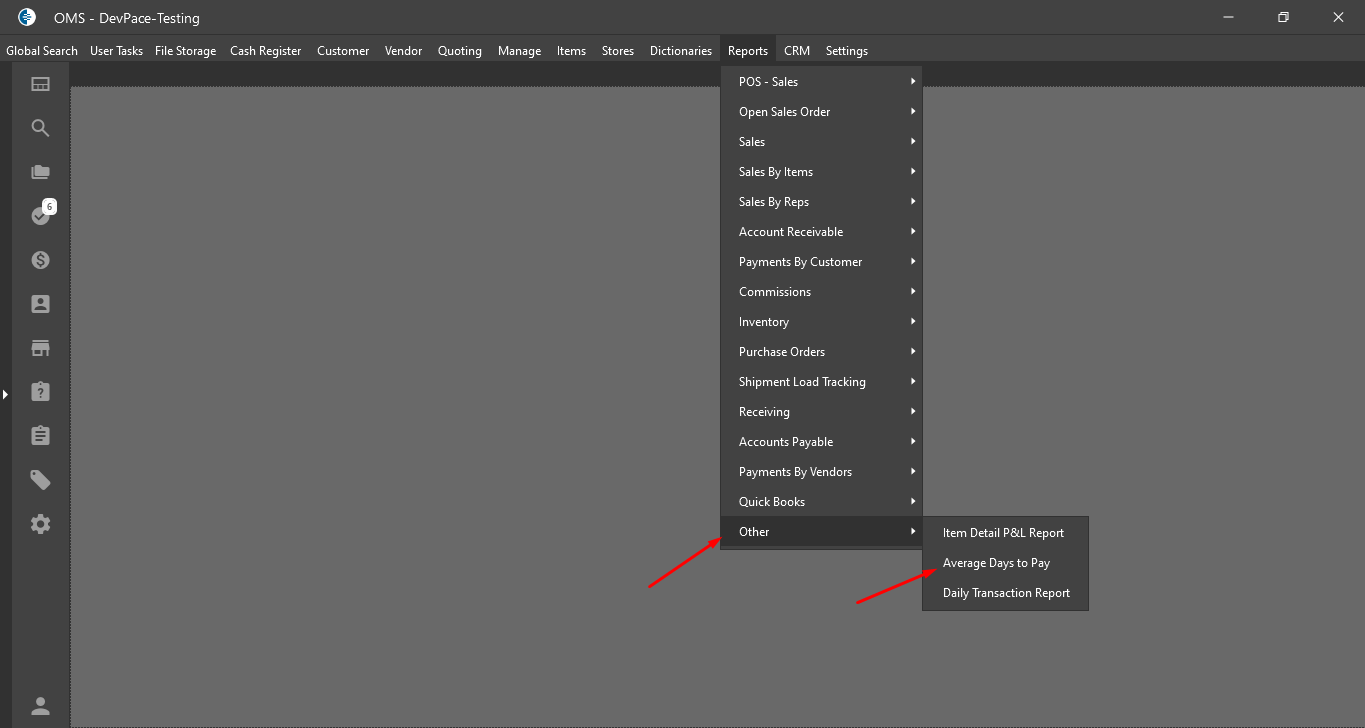1365x728 pixels.
Task: Expand the sidebar with the white arrow
Action: tap(5, 395)
